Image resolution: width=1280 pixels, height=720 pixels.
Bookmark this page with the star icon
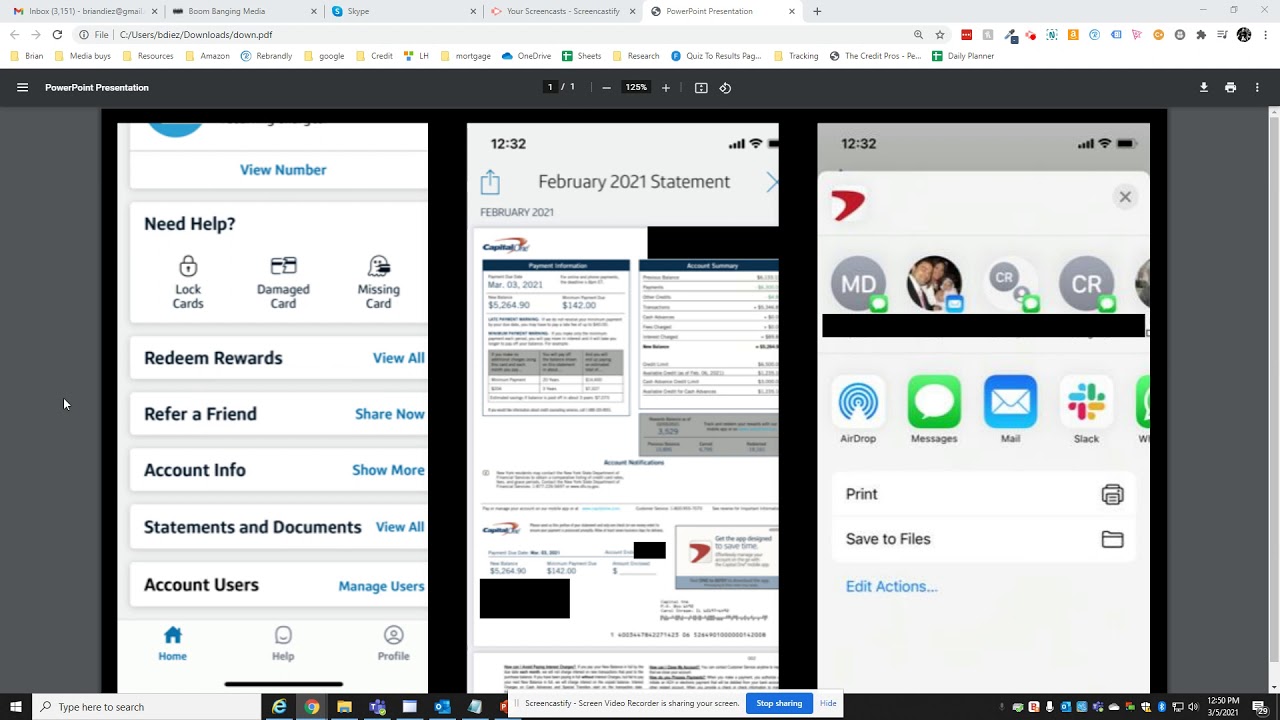tap(940, 34)
